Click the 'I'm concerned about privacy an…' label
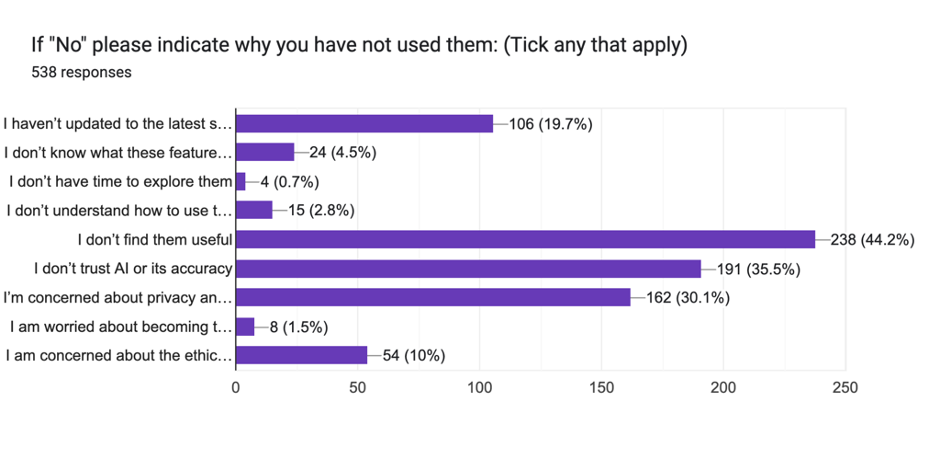Viewport: 941px width, 449px height. tap(118, 297)
